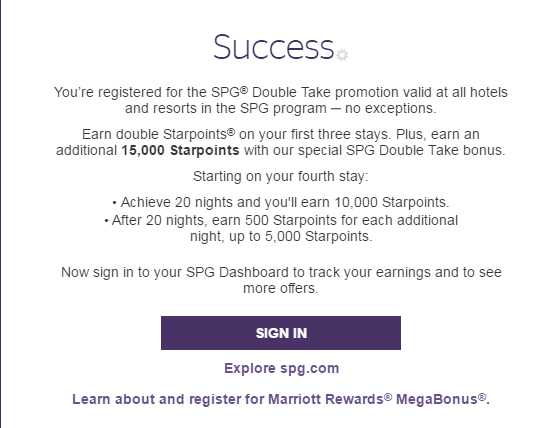Click the bullet dot before "Achieve 20 nights"
Screen dimensions: 554x428
point(114,203)
